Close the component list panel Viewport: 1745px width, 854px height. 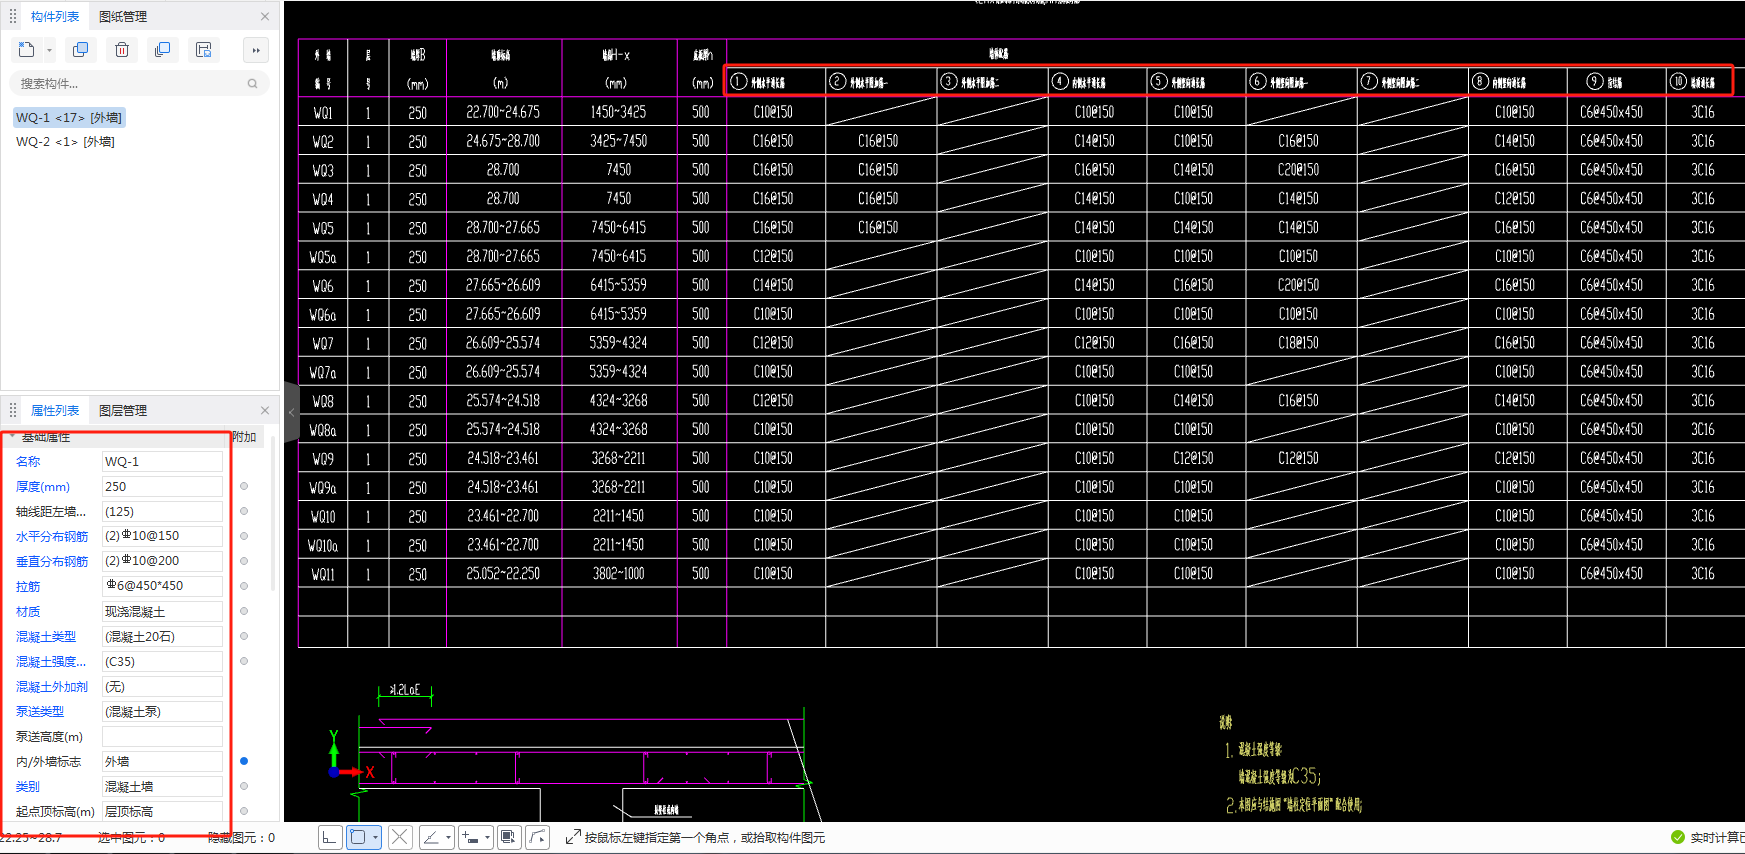click(x=265, y=16)
